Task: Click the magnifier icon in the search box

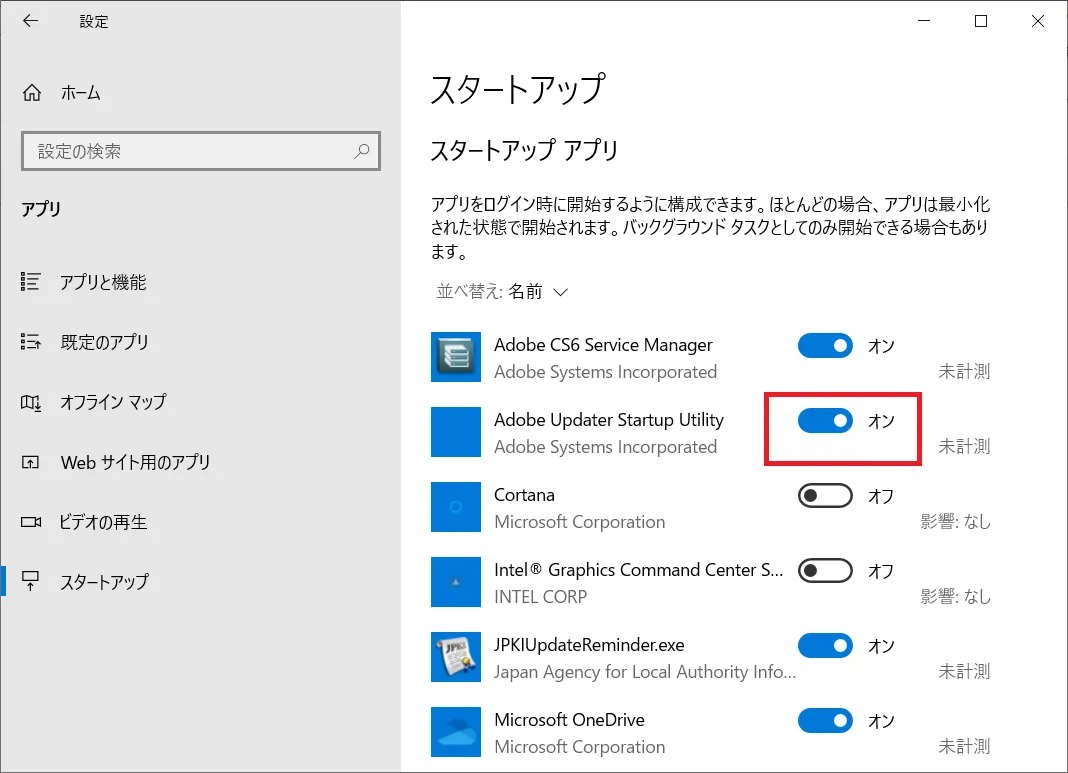Action: (362, 151)
